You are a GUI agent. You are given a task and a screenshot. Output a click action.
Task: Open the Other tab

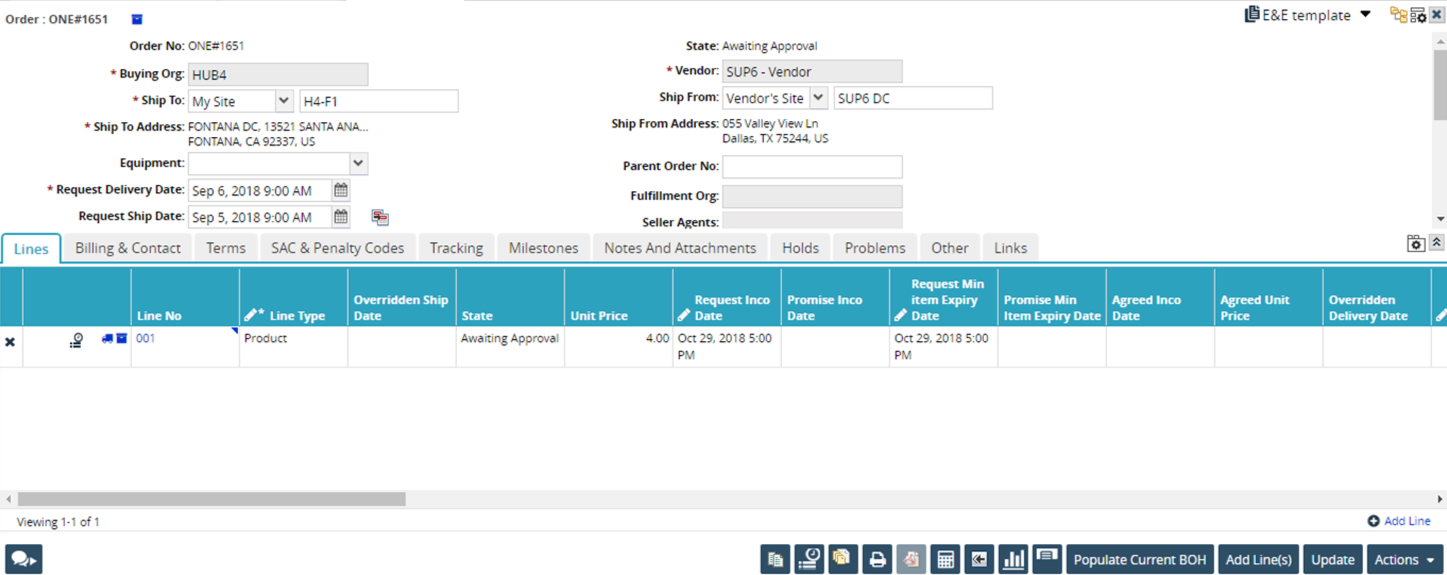tap(950, 248)
